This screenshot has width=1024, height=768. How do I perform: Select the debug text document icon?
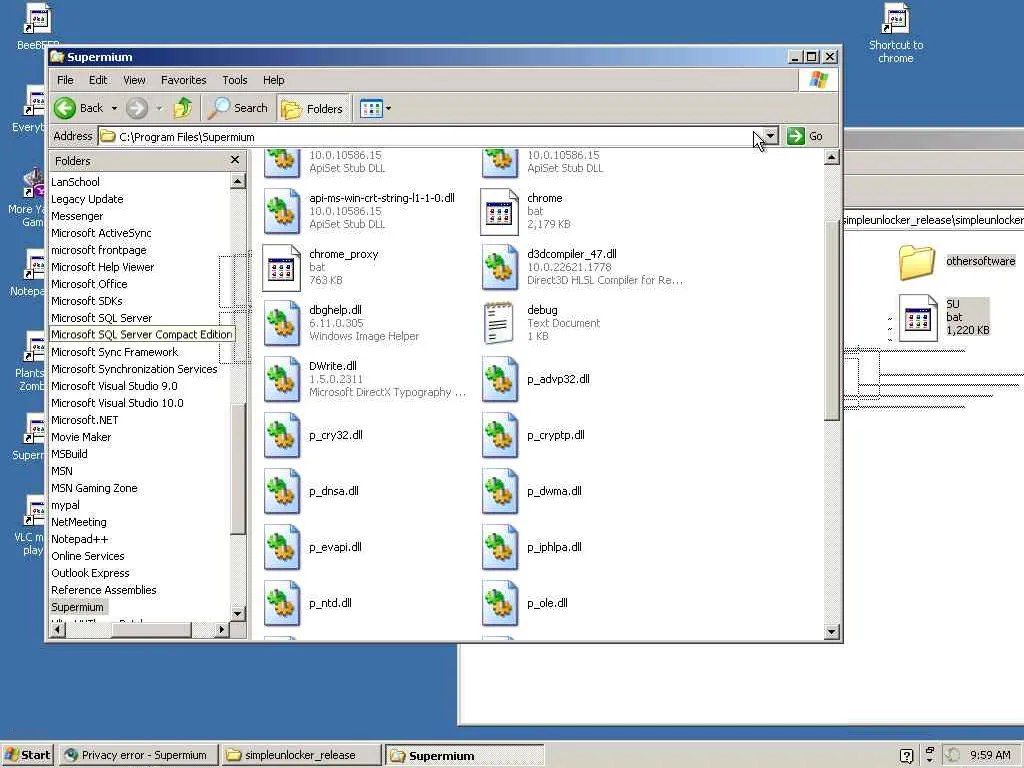[x=500, y=324]
